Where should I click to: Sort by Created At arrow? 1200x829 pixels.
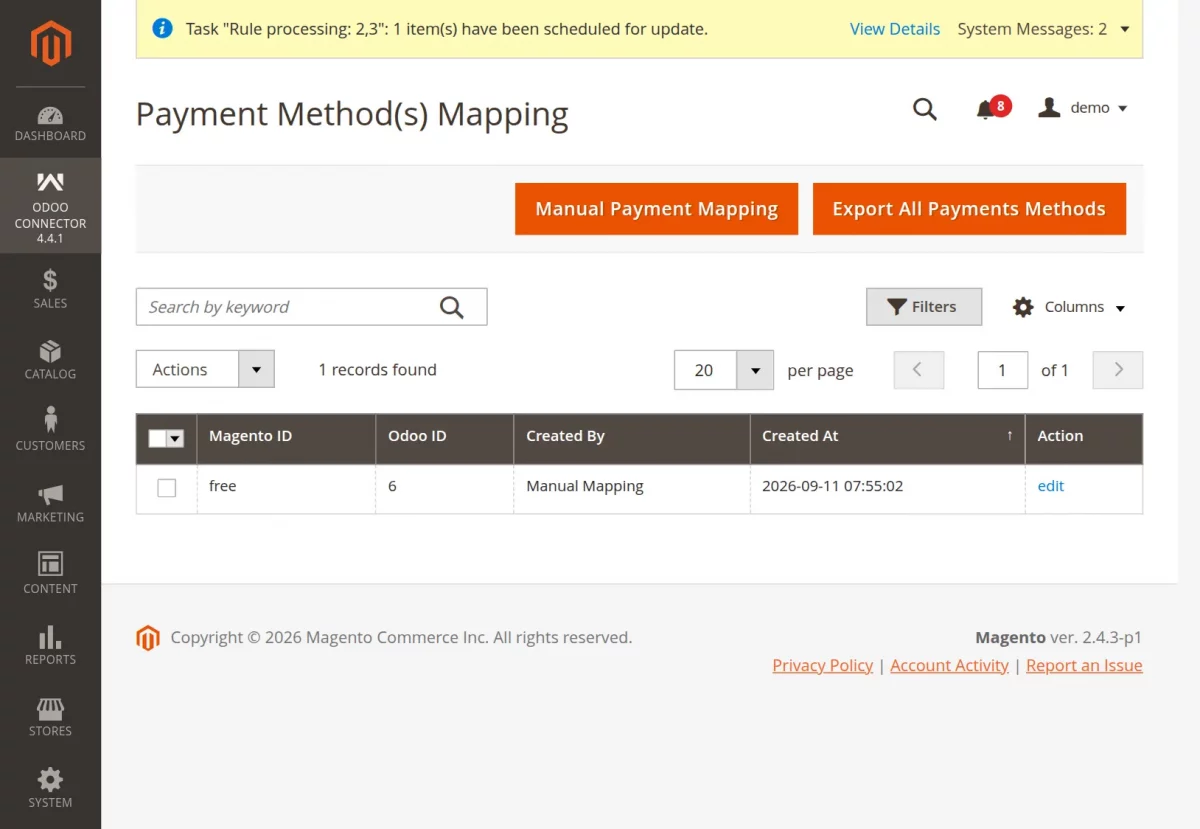(x=1009, y=435)
